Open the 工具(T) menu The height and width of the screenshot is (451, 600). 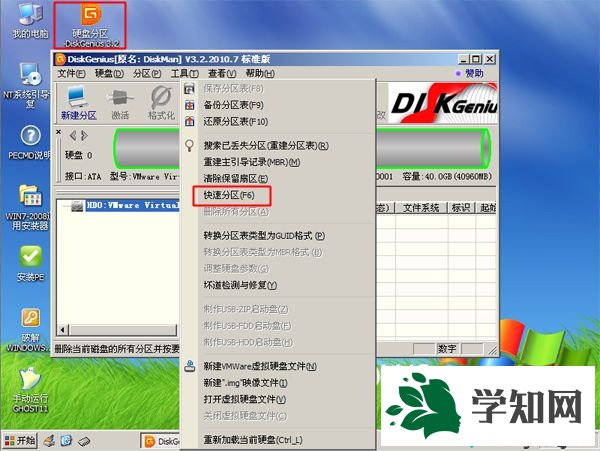(184, 73)
